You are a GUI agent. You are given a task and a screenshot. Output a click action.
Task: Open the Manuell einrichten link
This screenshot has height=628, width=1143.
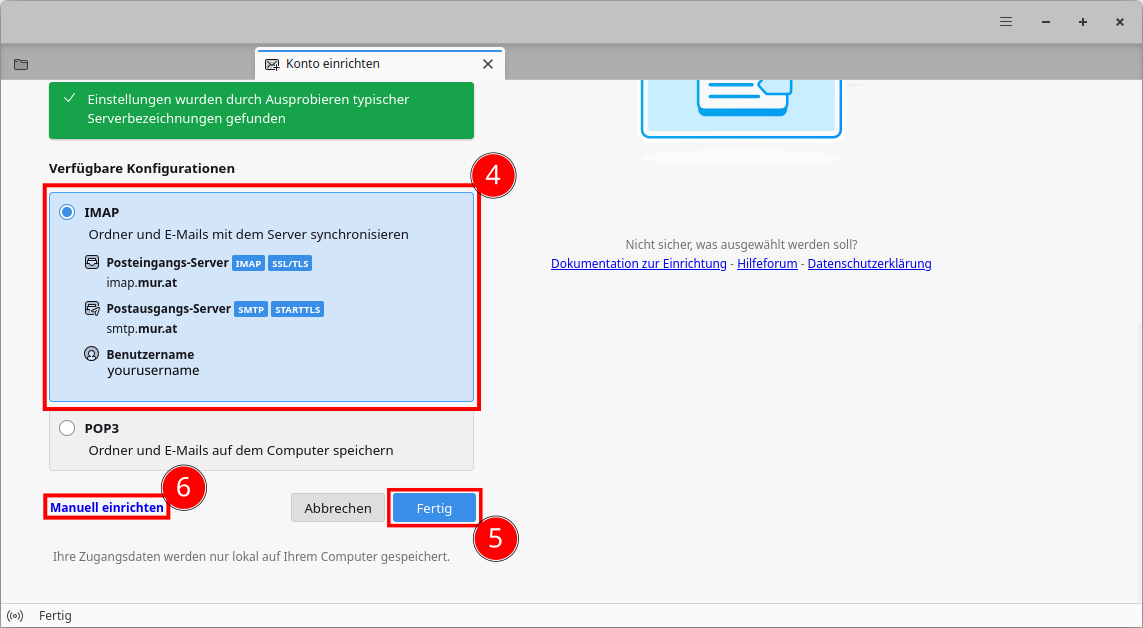point(107,508)
